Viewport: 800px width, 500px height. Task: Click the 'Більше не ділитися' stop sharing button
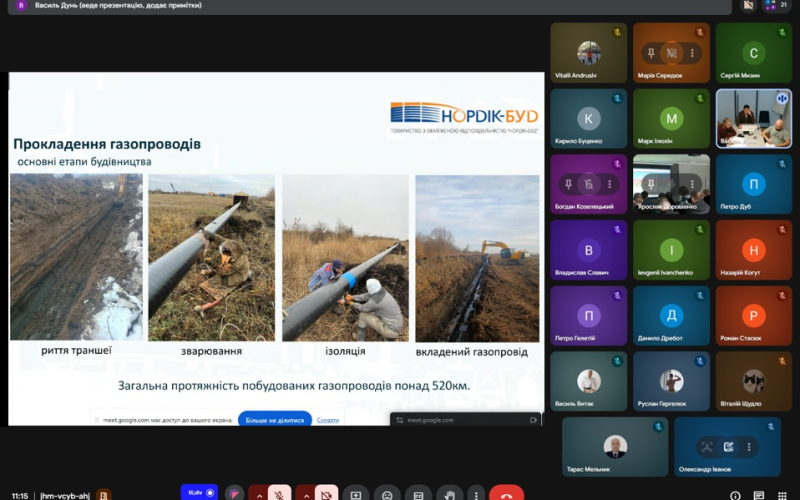[x=274, y=420]
